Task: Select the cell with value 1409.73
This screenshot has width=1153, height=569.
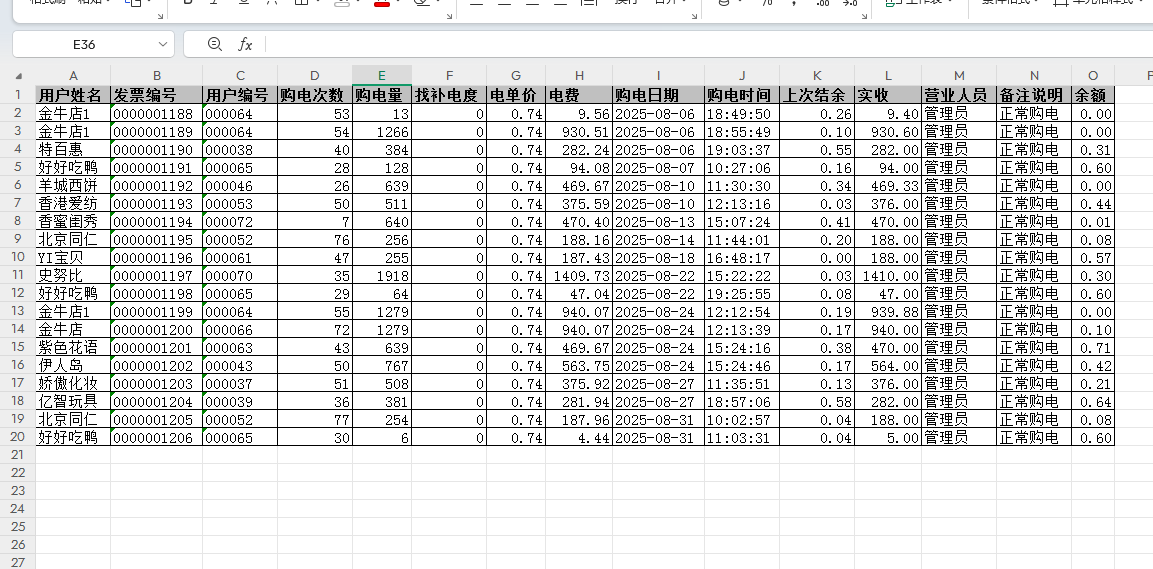Action: point(578,275)
